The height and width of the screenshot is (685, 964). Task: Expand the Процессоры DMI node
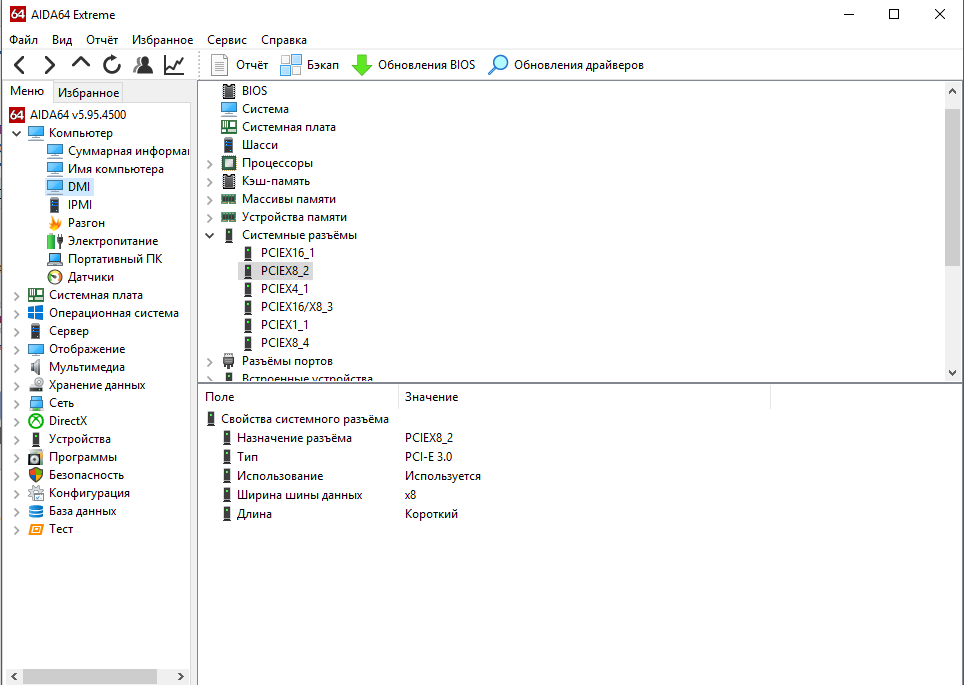click(210, 164)
